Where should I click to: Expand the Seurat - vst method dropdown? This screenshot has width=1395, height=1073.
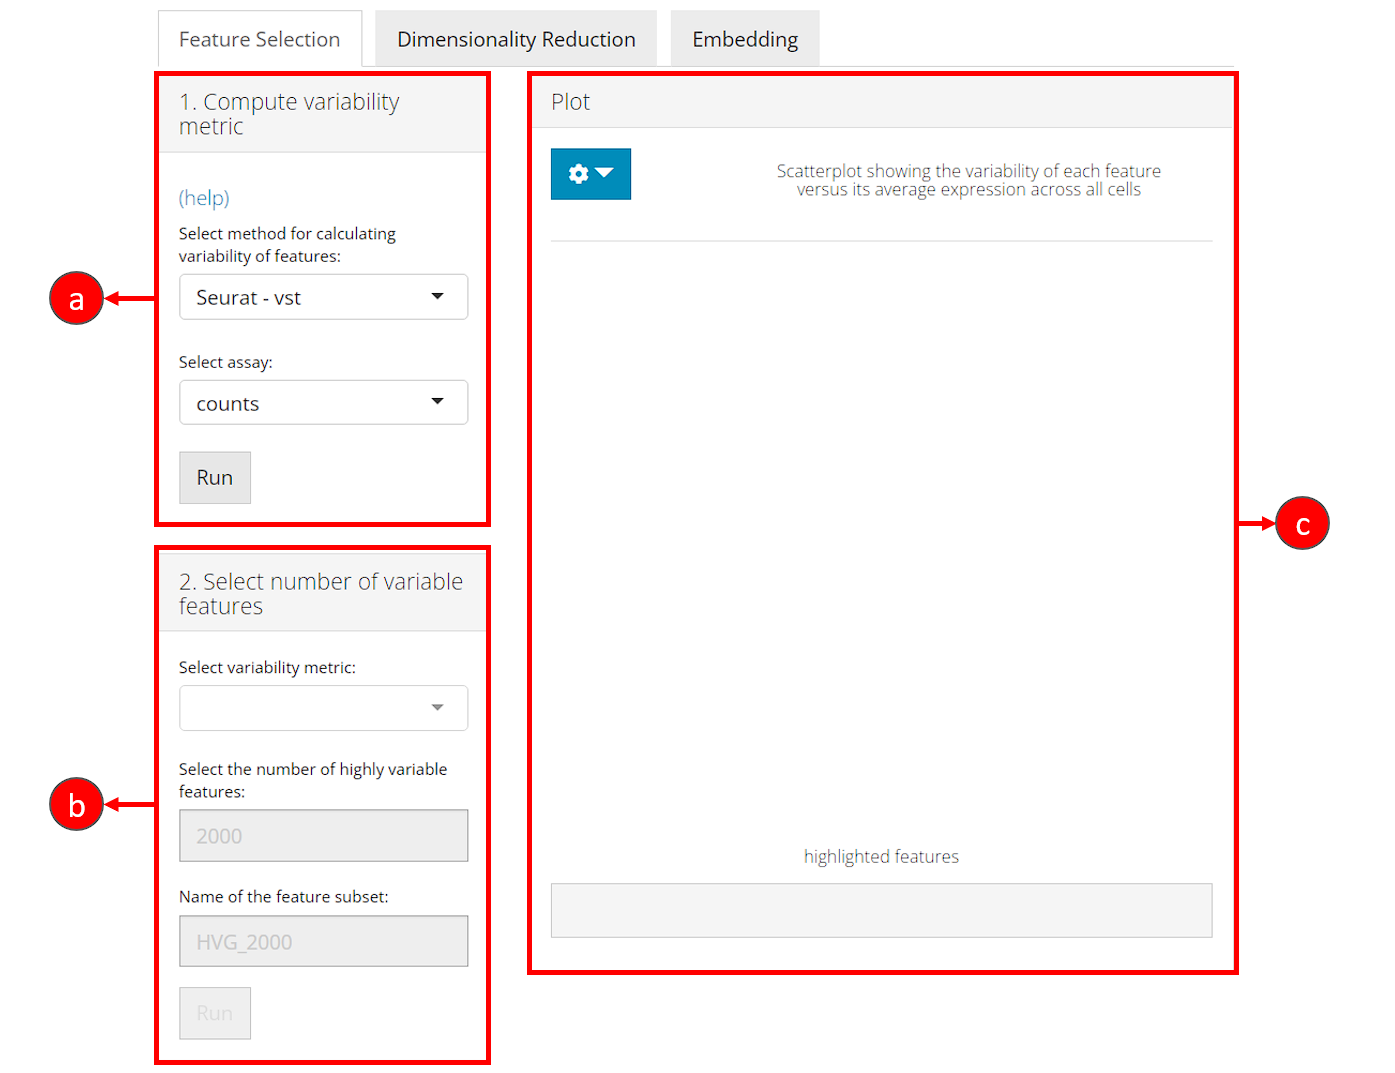[323, 297]
